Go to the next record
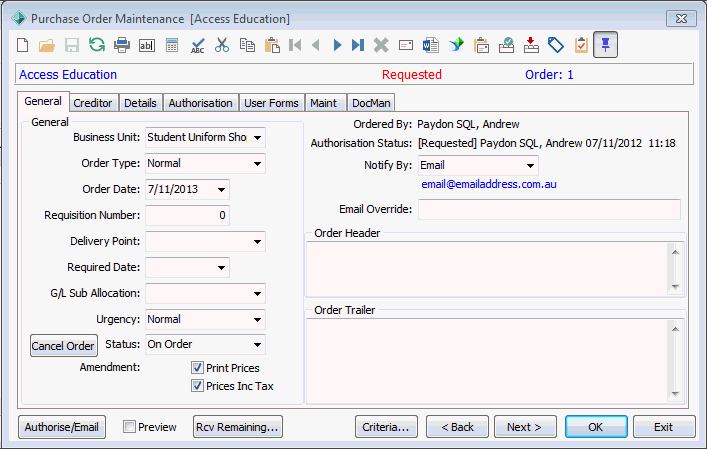 [x=337, y=45]
